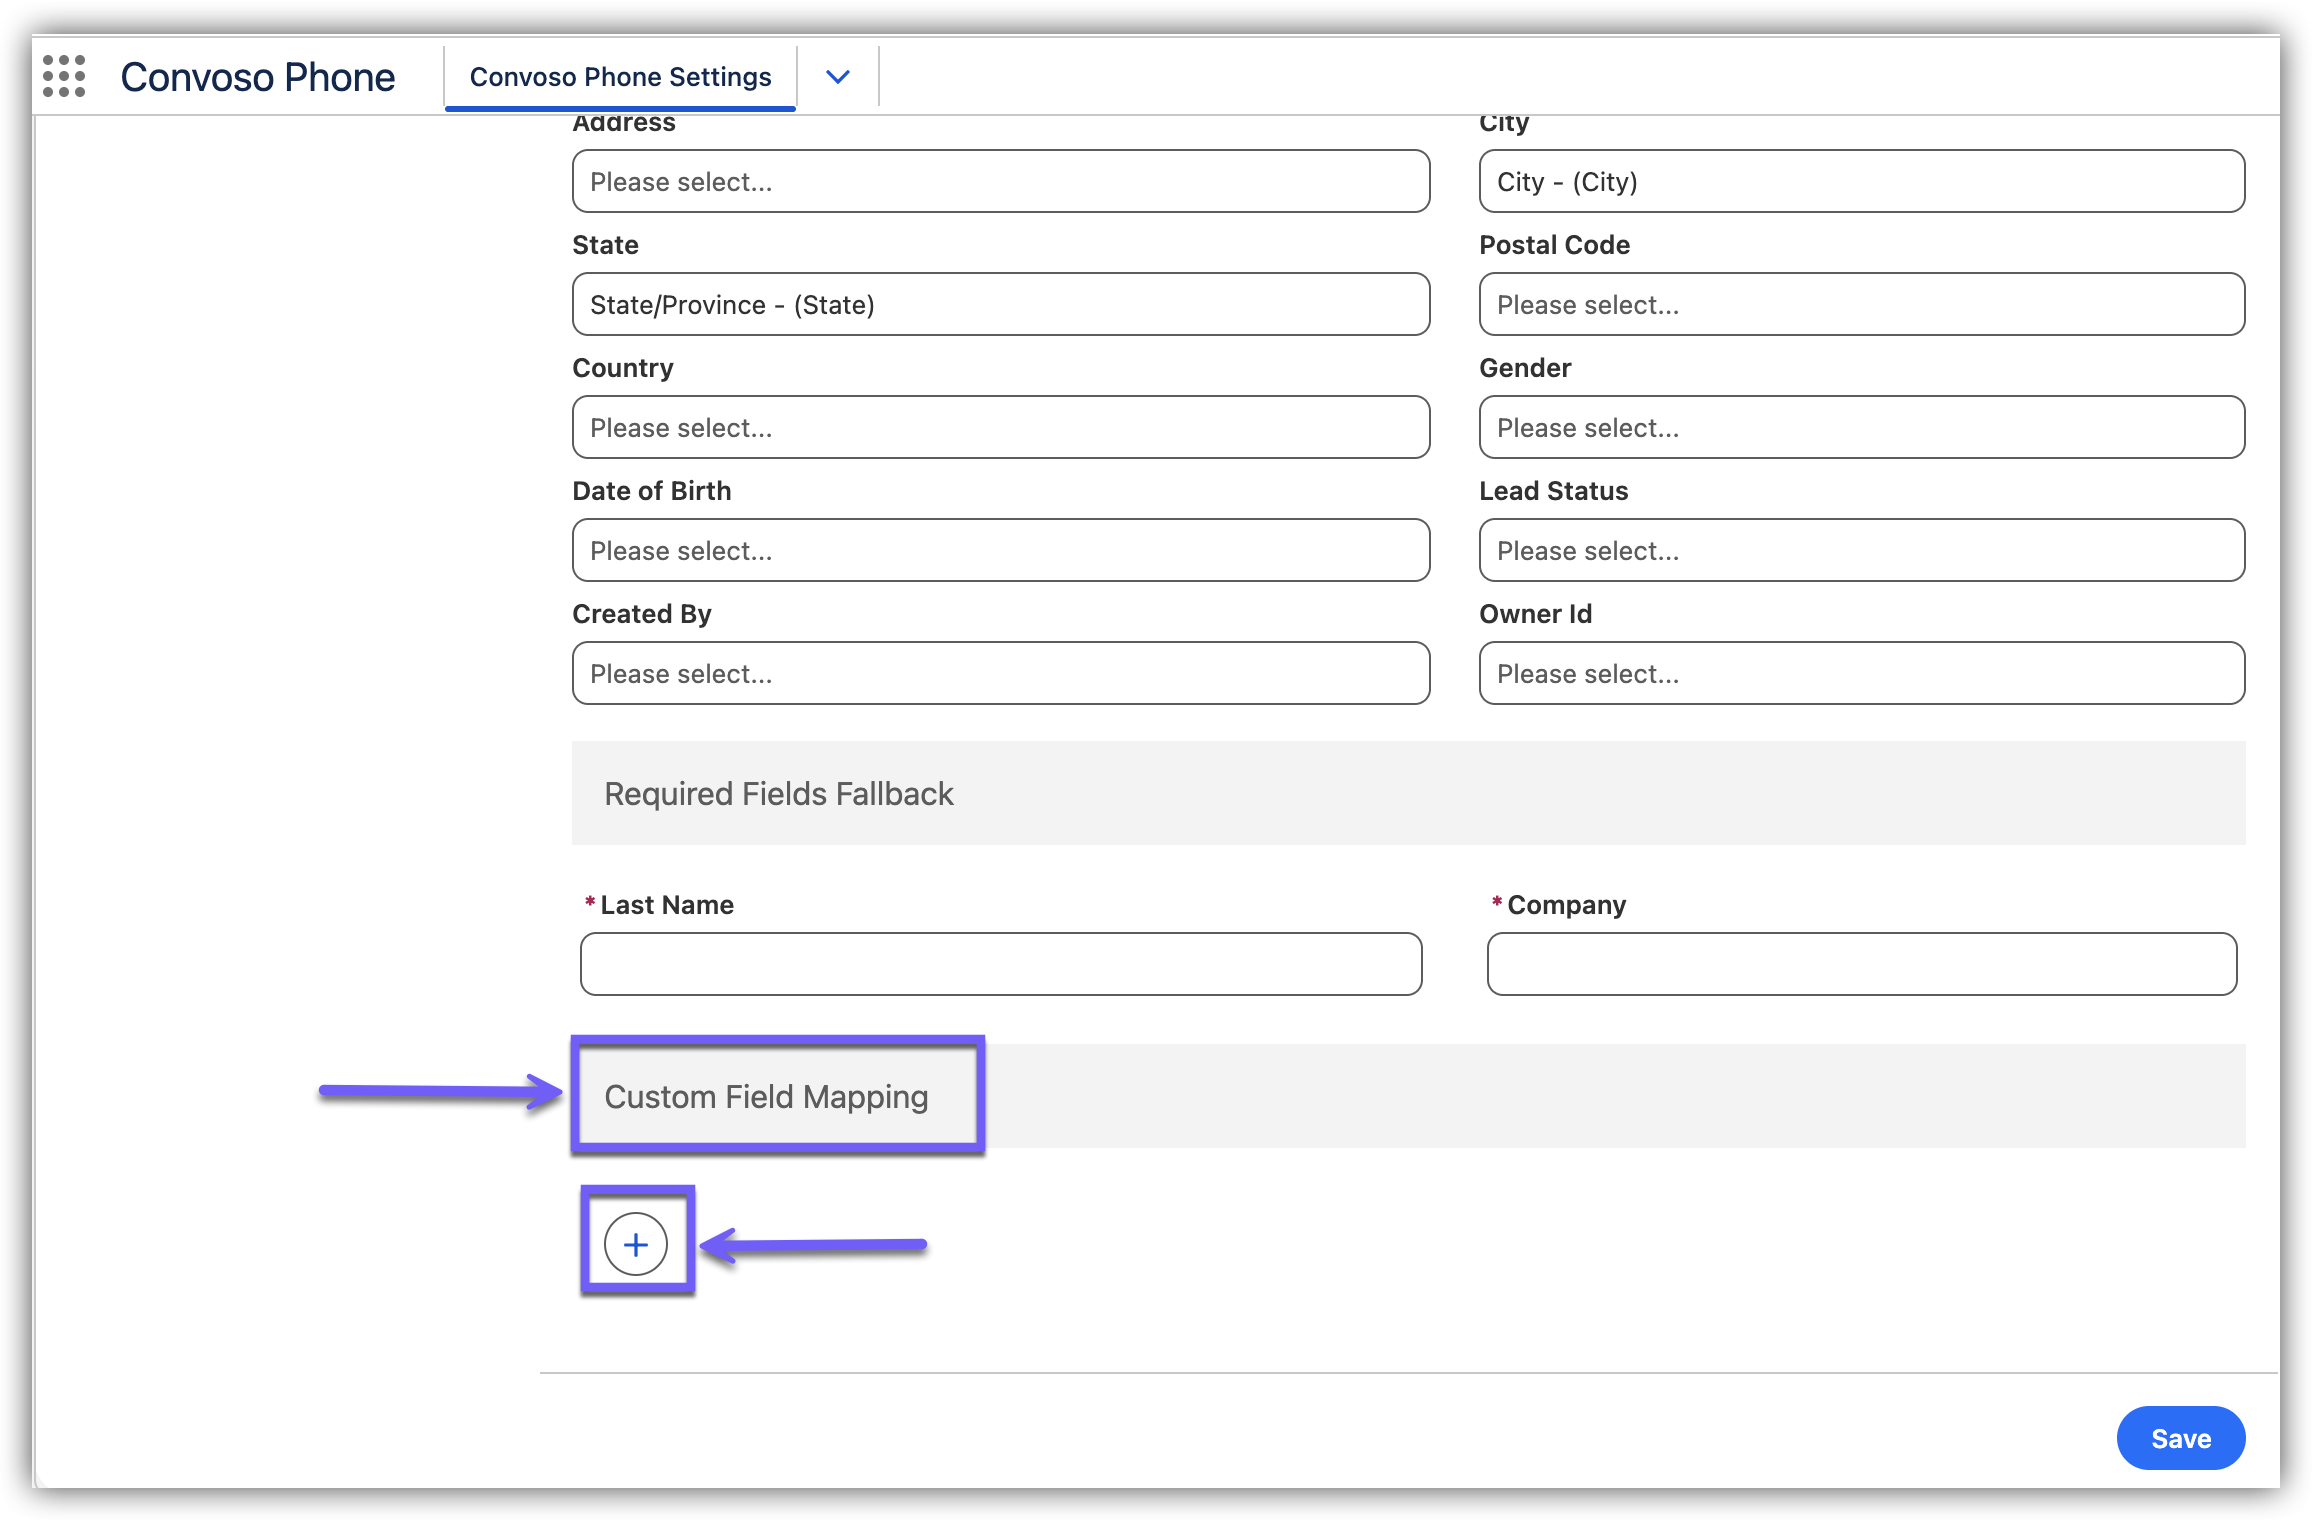Click the Convoso Phone app name
Viewport: 2312px width, 1520px height.
257,77
